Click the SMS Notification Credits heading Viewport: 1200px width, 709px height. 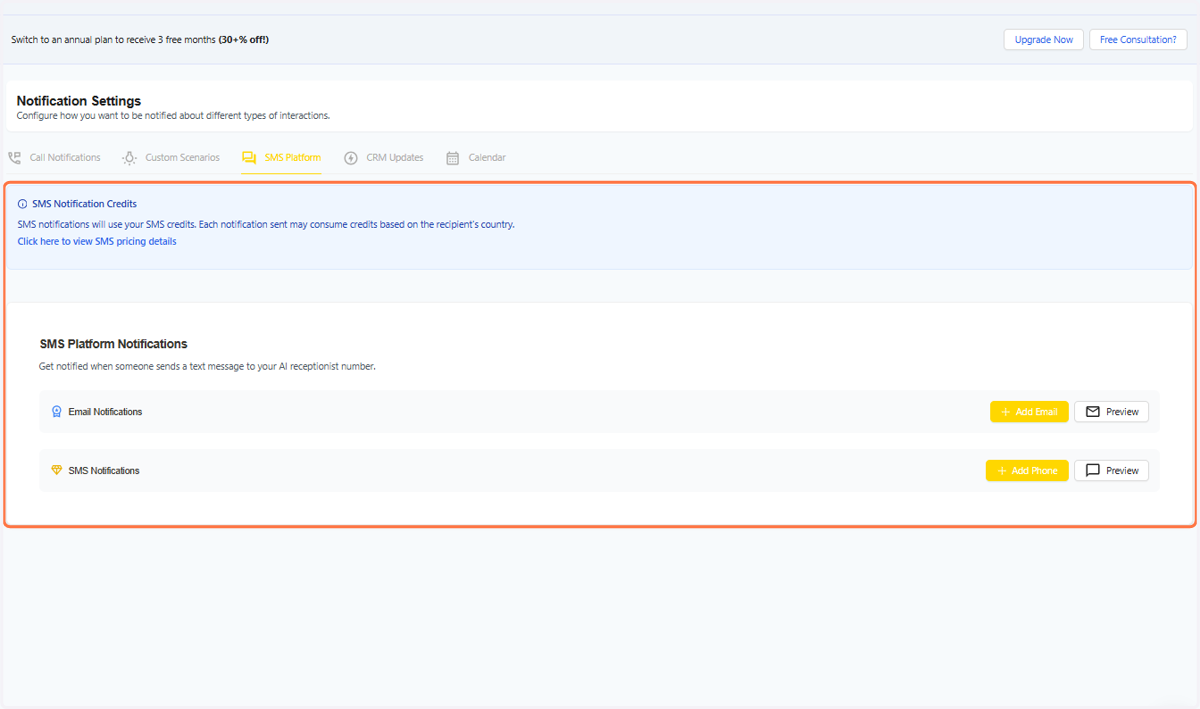tap(84, 204)
